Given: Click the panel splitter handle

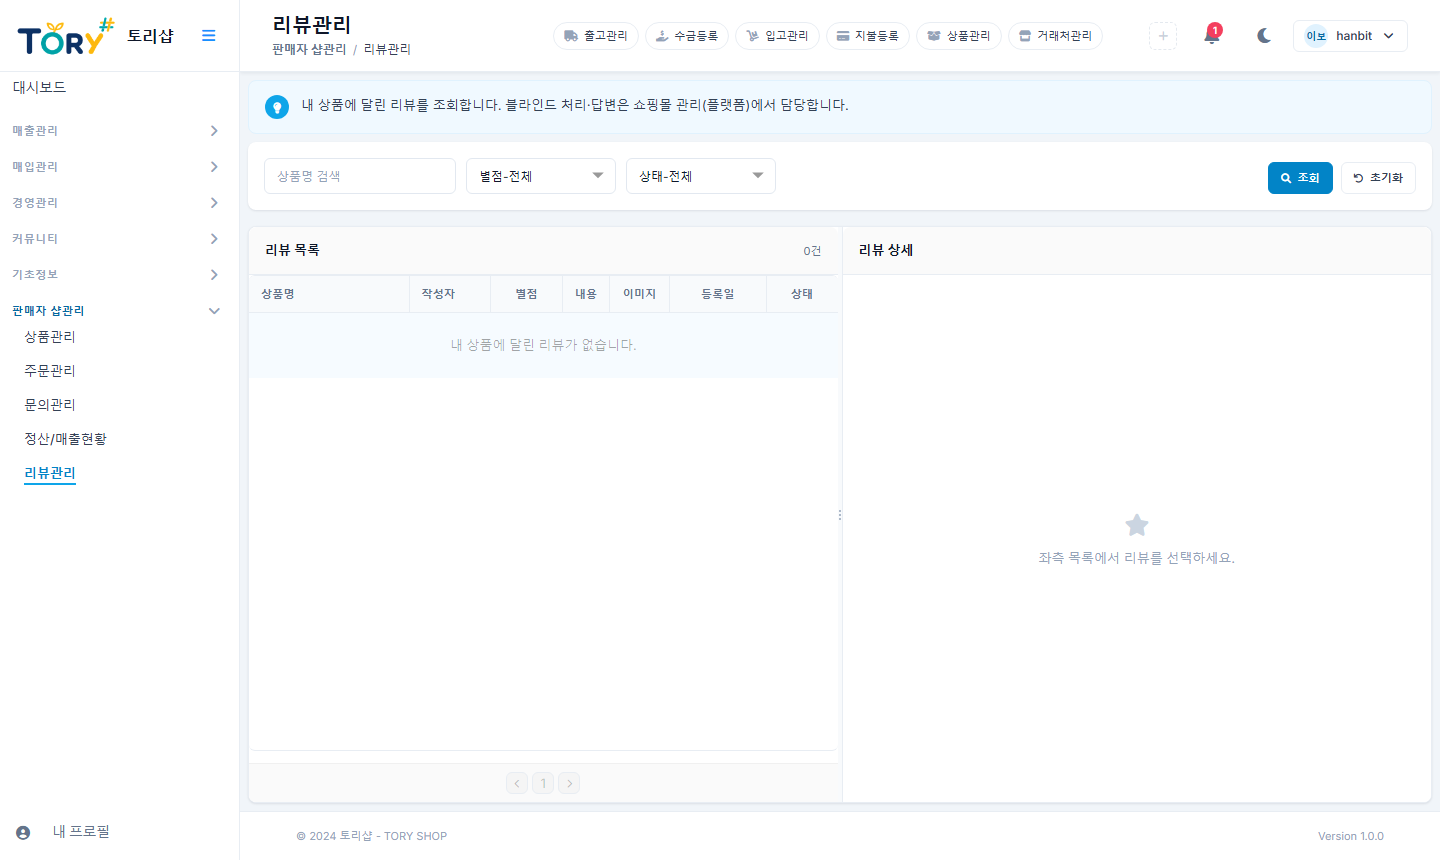Looking at the screenshot, I should pos(840,515).
